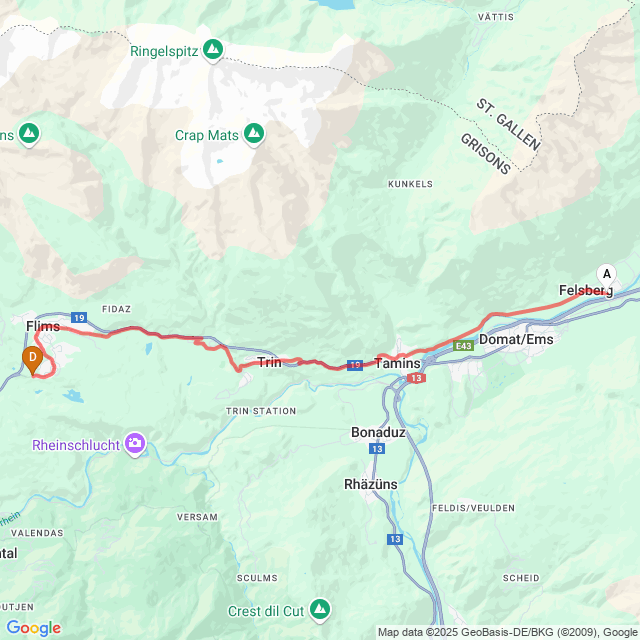The width and height of the screenshot is (640, 640).
Task: Select the white A start marker
Action: pos(607,277)
